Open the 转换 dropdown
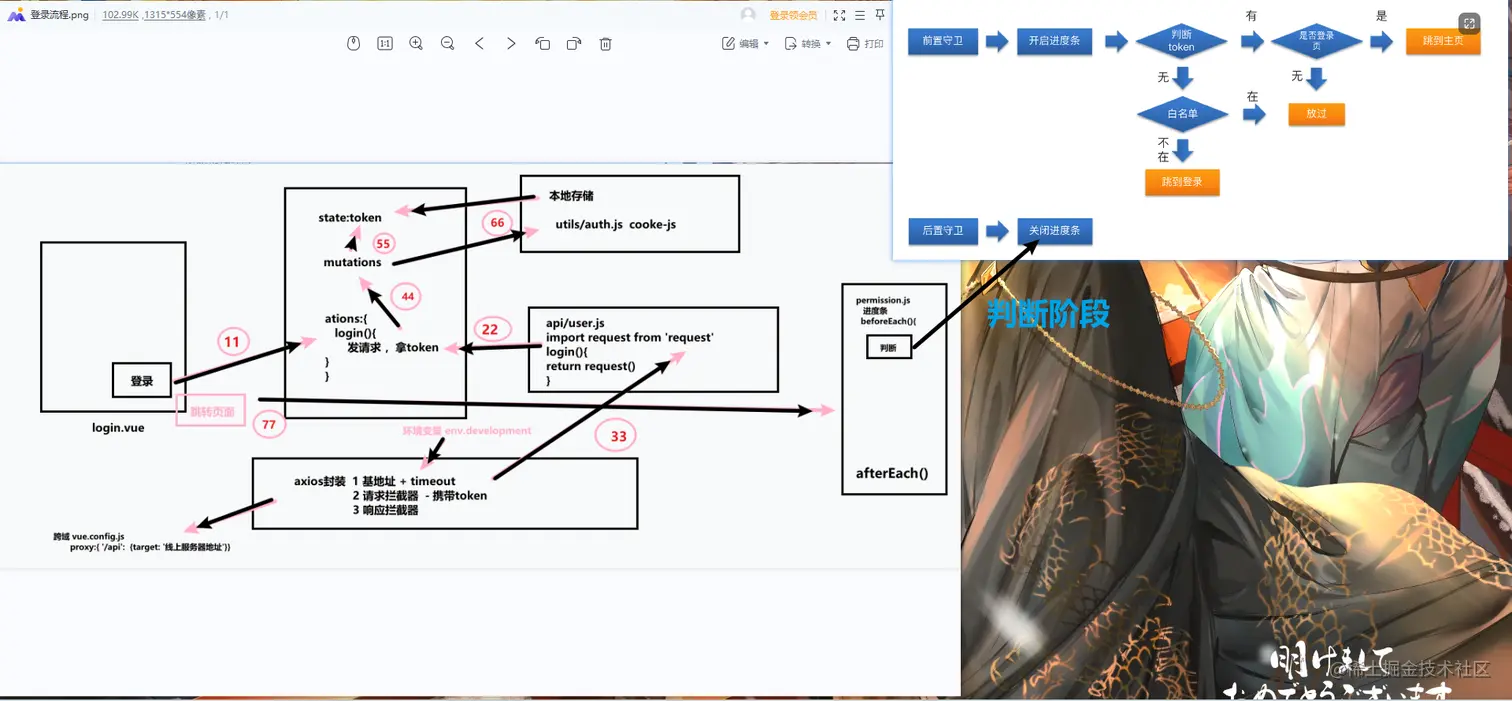Screen dimensions: 1512x701 pos(809,43)
